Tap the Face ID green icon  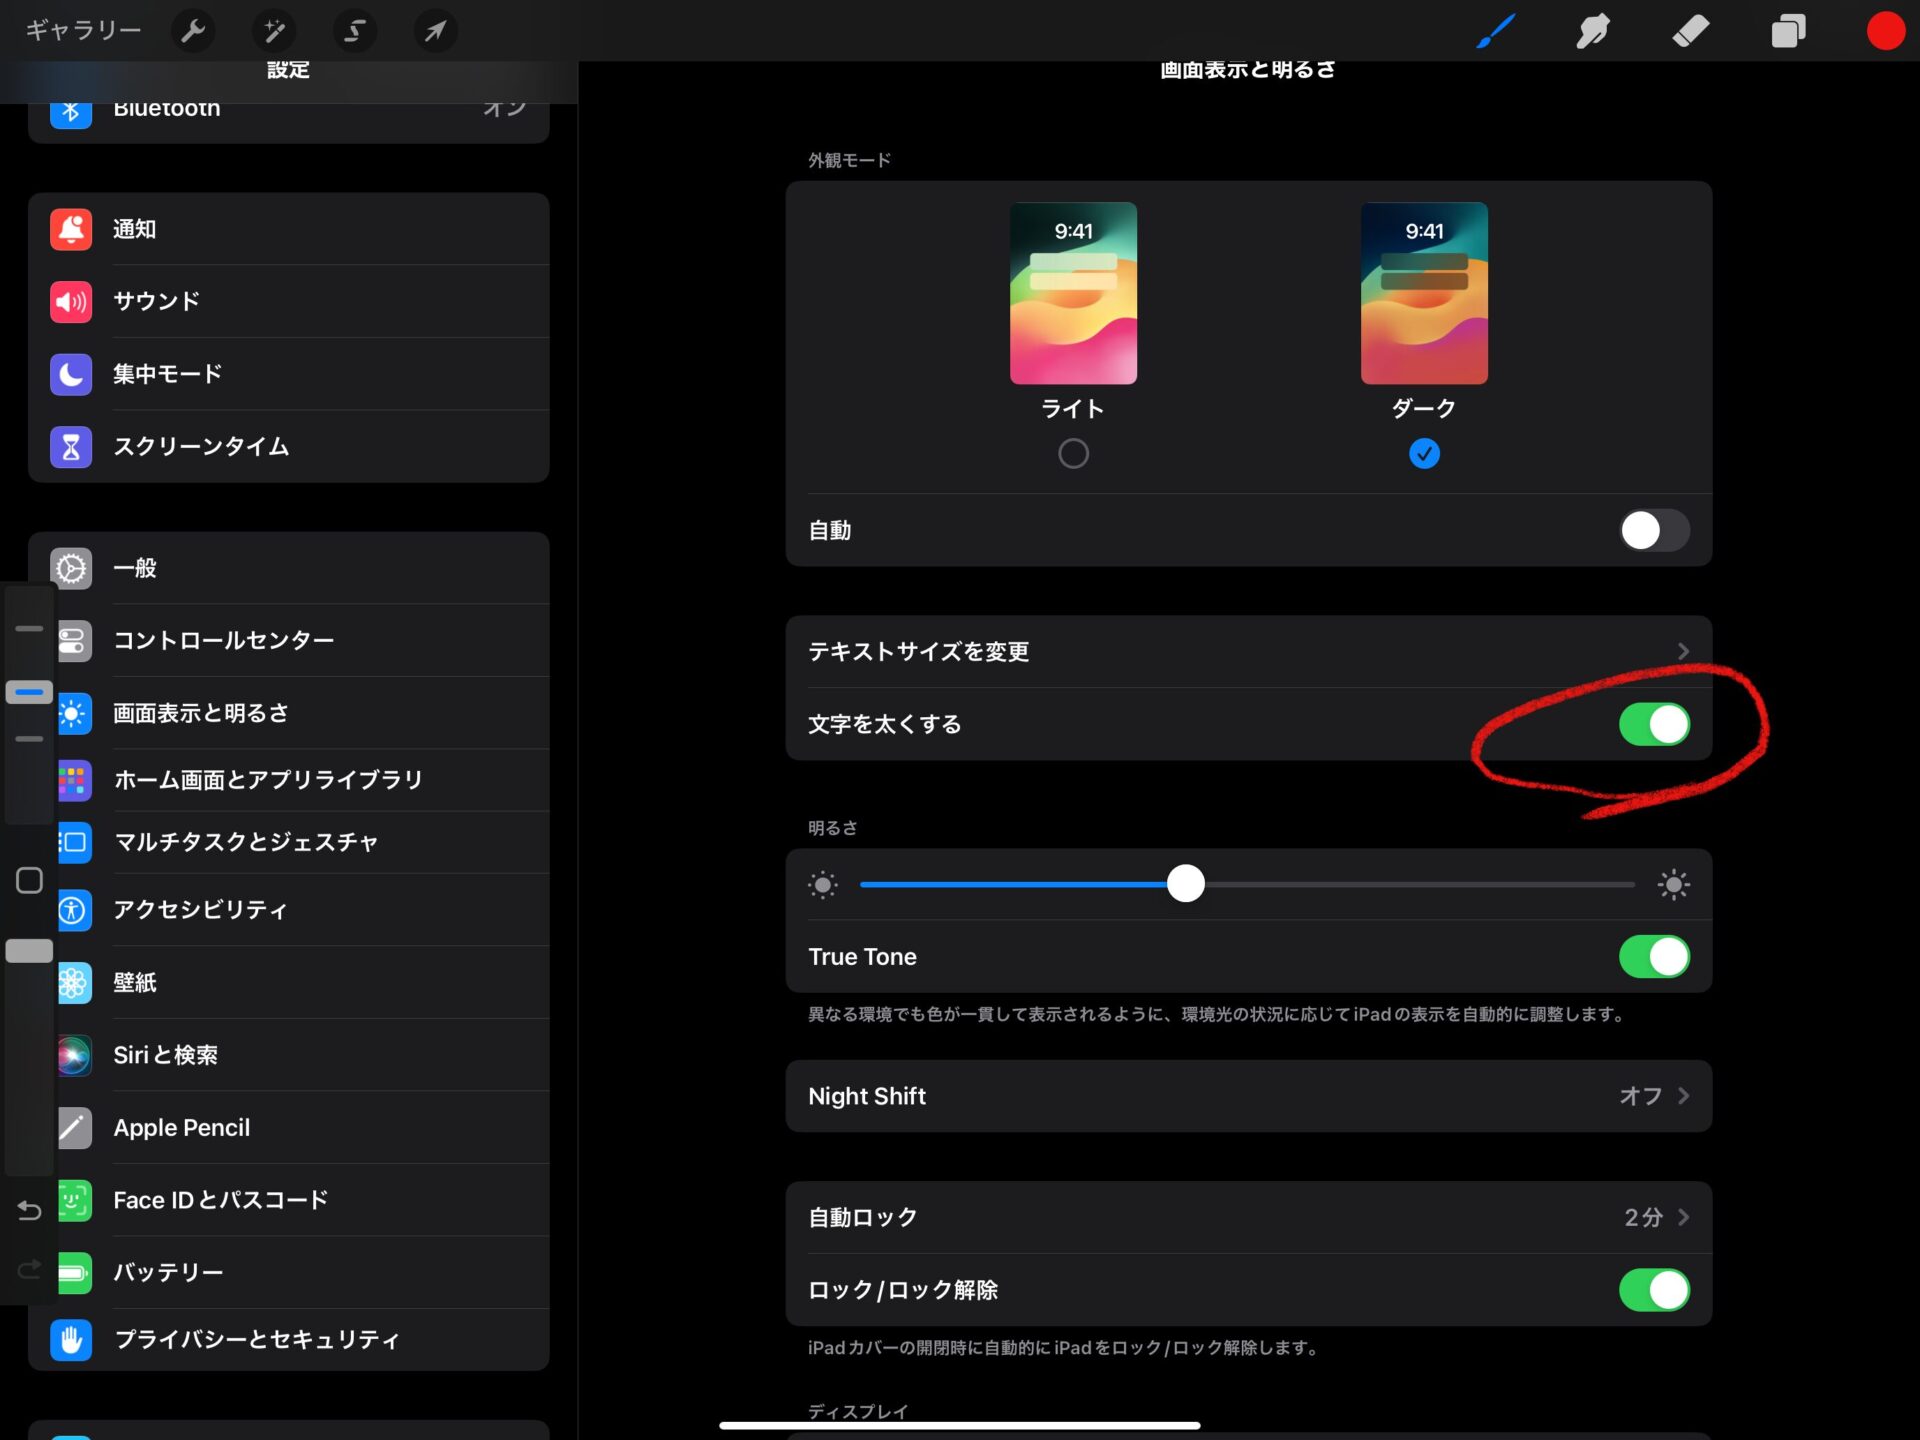pyautogui.click(x=74, y=1200)
